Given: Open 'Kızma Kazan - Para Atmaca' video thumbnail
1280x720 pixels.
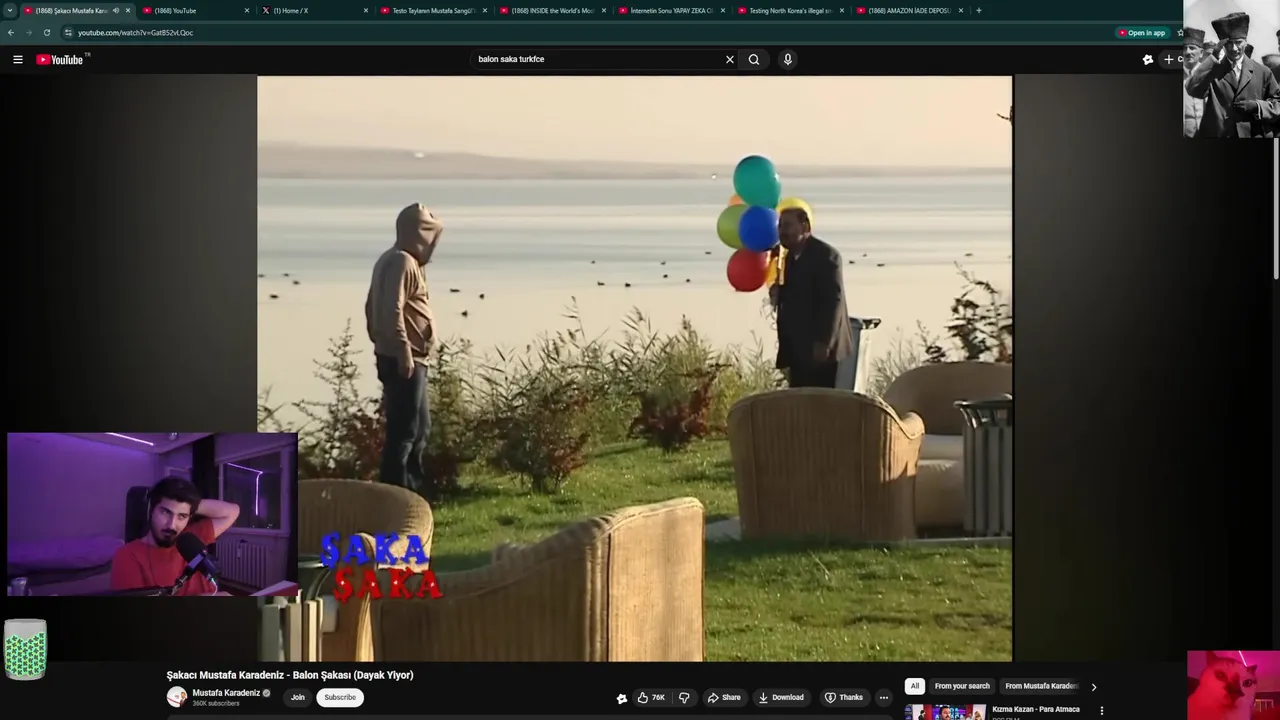Looking at the screenshot, I should click(x=945, y=712).
